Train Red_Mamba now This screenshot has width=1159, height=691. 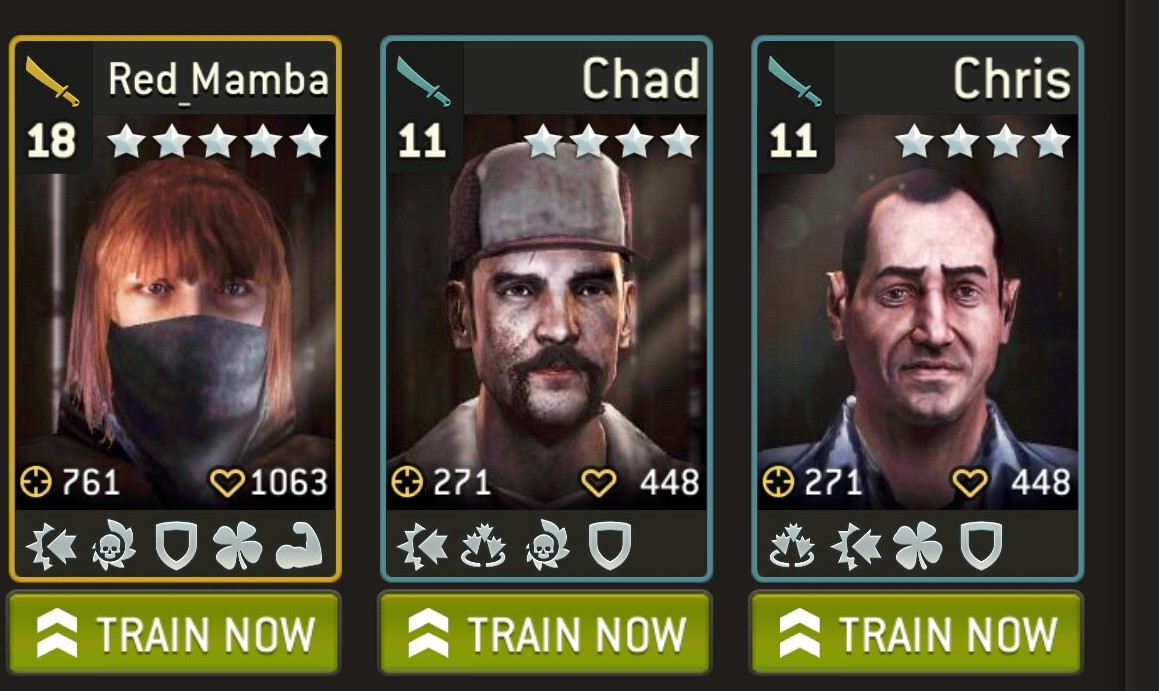point(174,633)
